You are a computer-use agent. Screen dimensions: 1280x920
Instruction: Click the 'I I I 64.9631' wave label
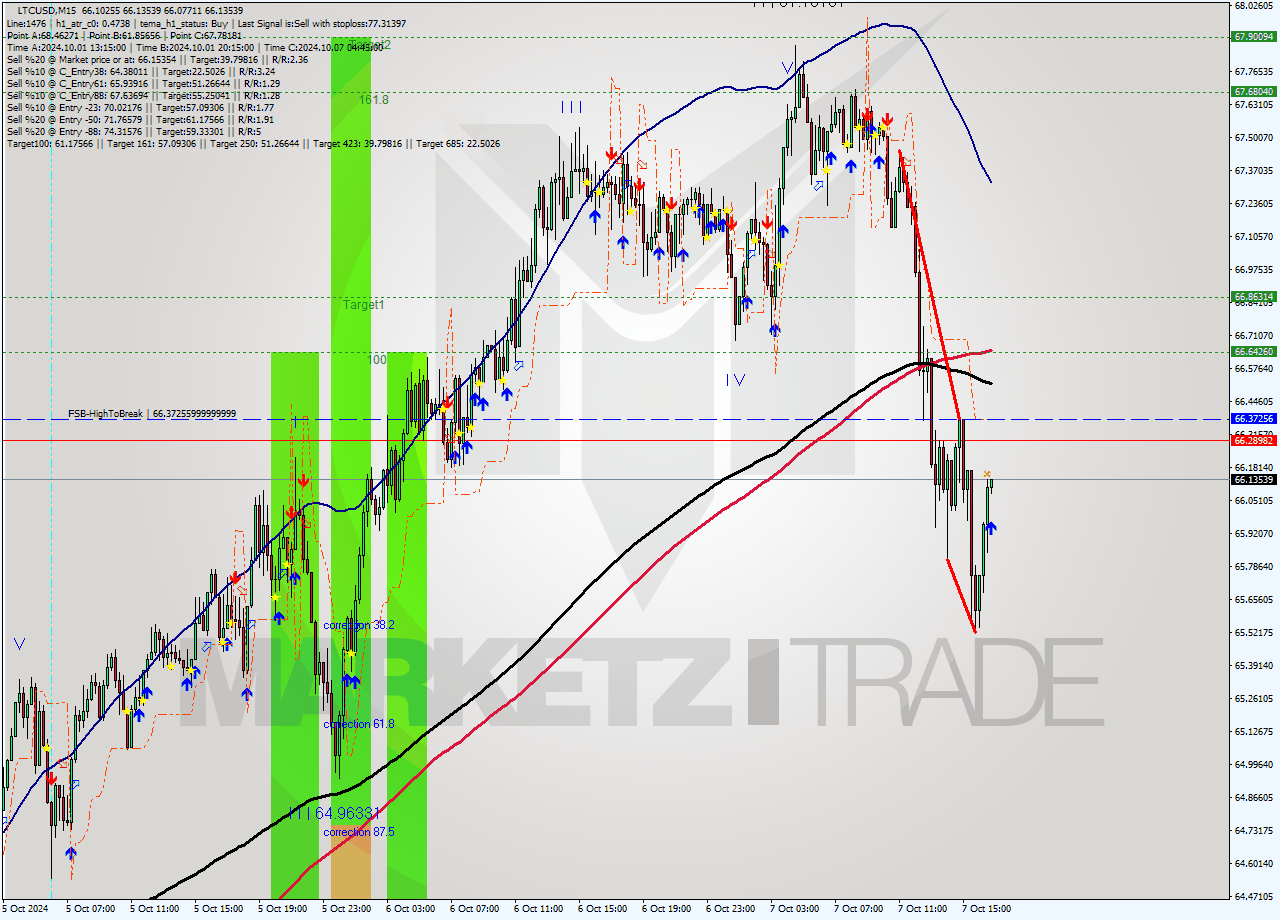pos(335,814)
